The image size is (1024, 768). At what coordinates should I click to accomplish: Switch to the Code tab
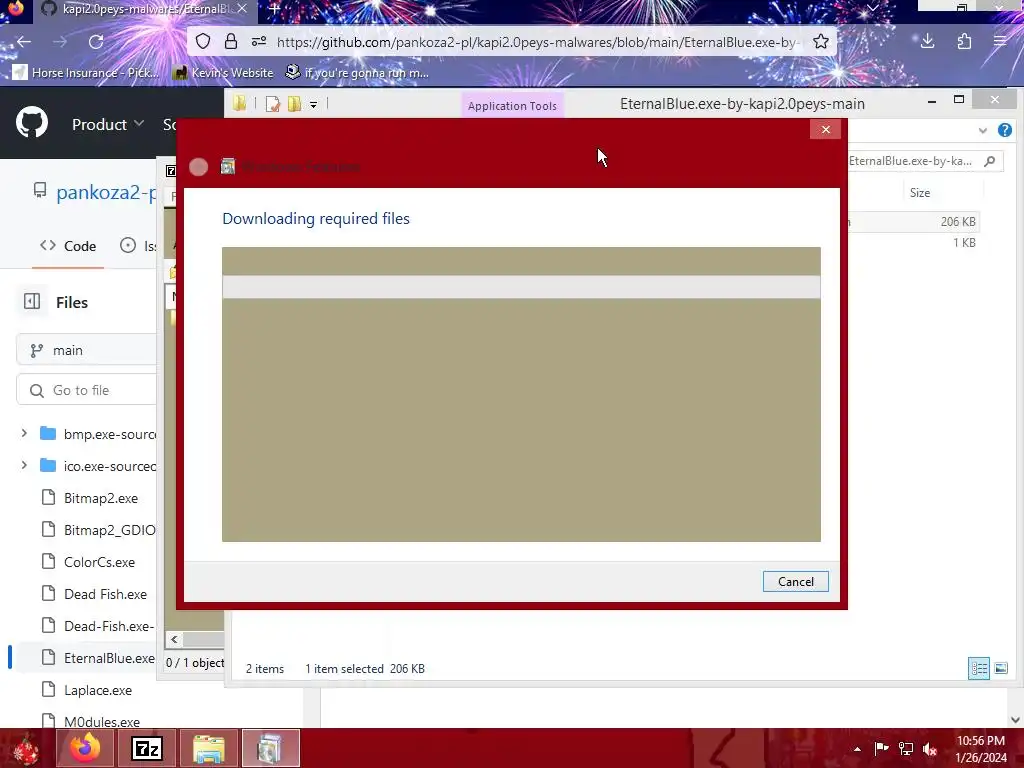[x=68, y=246]
